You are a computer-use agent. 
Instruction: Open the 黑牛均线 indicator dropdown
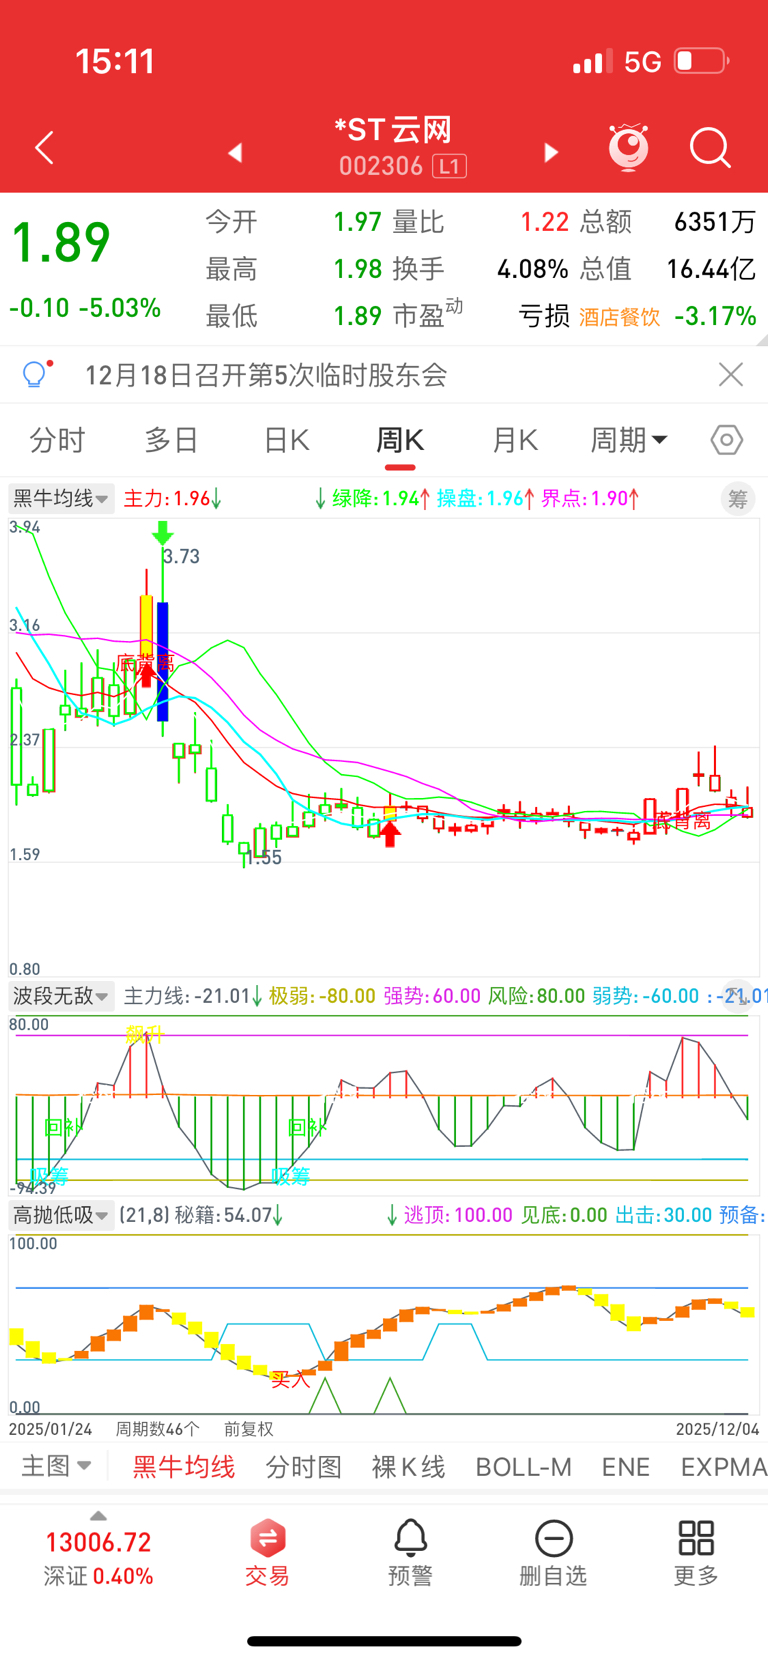pos(61,498)
